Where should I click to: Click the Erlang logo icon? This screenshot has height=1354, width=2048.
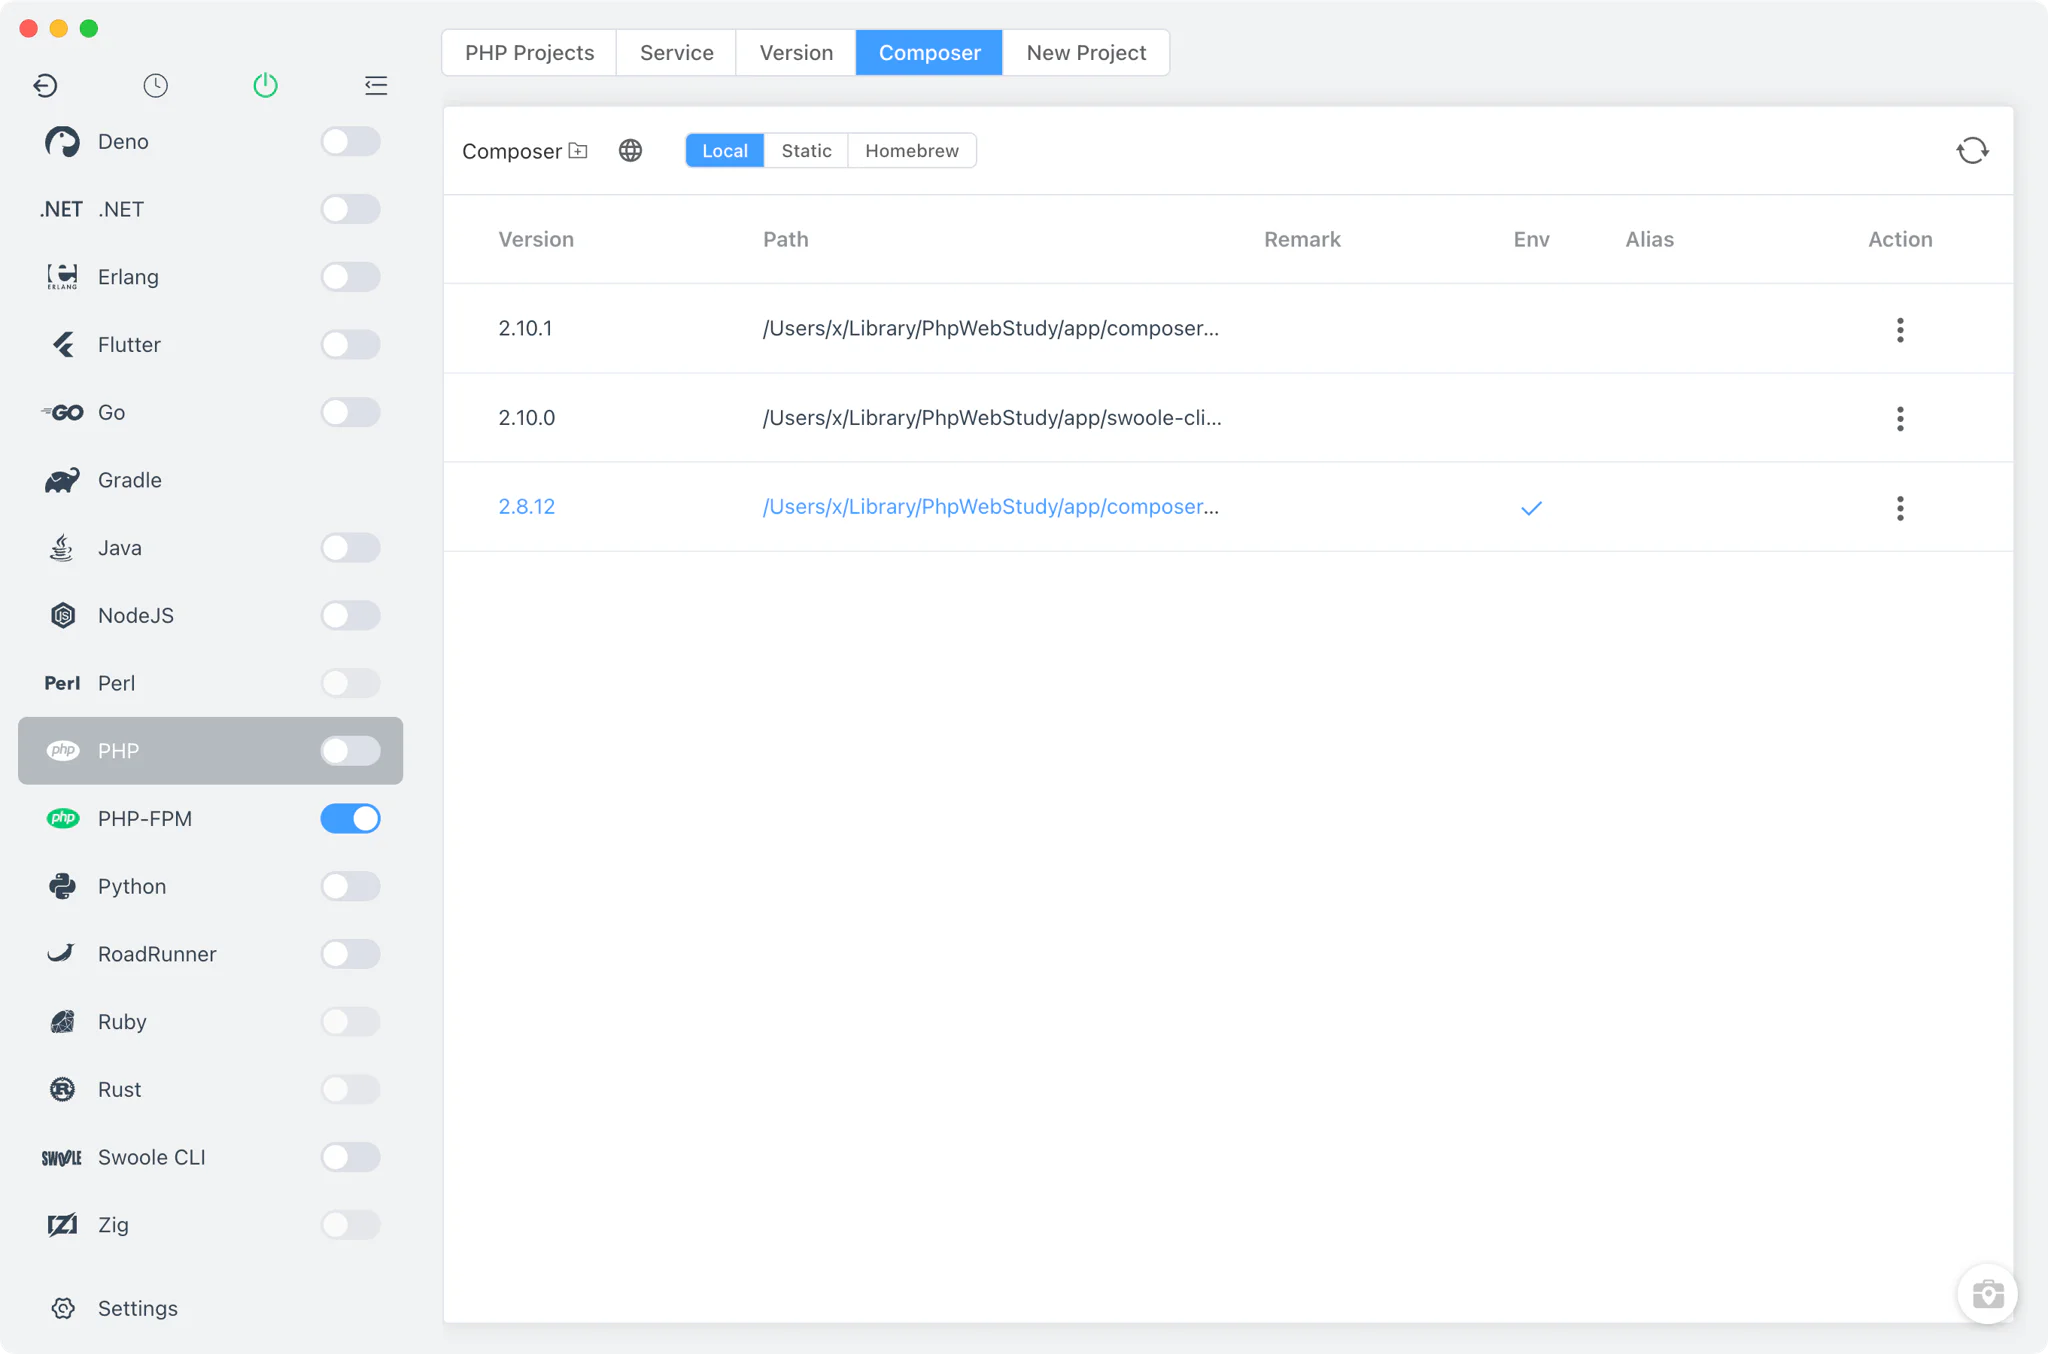[x=62, y=277]
